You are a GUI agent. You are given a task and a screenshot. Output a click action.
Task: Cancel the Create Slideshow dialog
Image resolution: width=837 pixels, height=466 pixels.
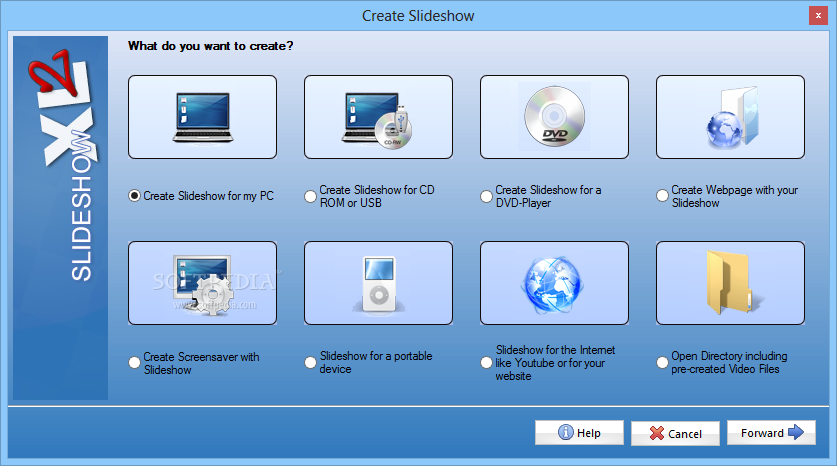675,433
